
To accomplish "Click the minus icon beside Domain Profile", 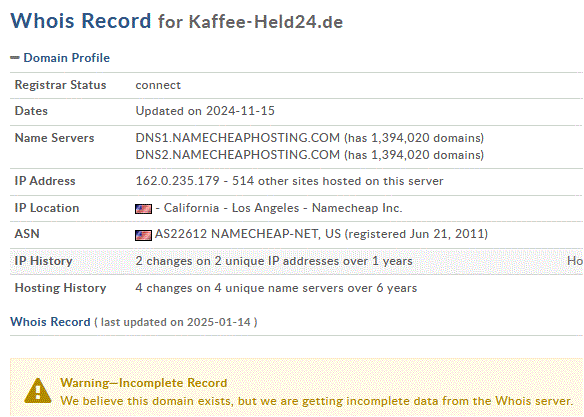I will [x=15, y=57].
